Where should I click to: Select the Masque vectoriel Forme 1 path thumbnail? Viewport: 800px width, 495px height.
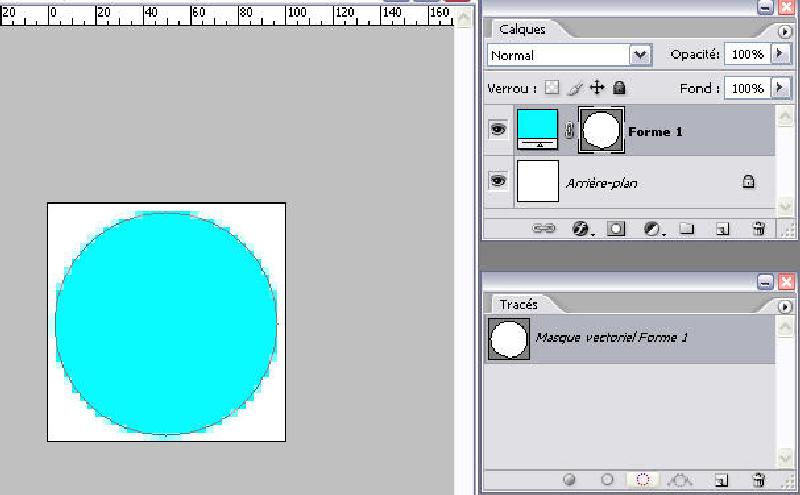pyautogui.click(x=509, y=339)
